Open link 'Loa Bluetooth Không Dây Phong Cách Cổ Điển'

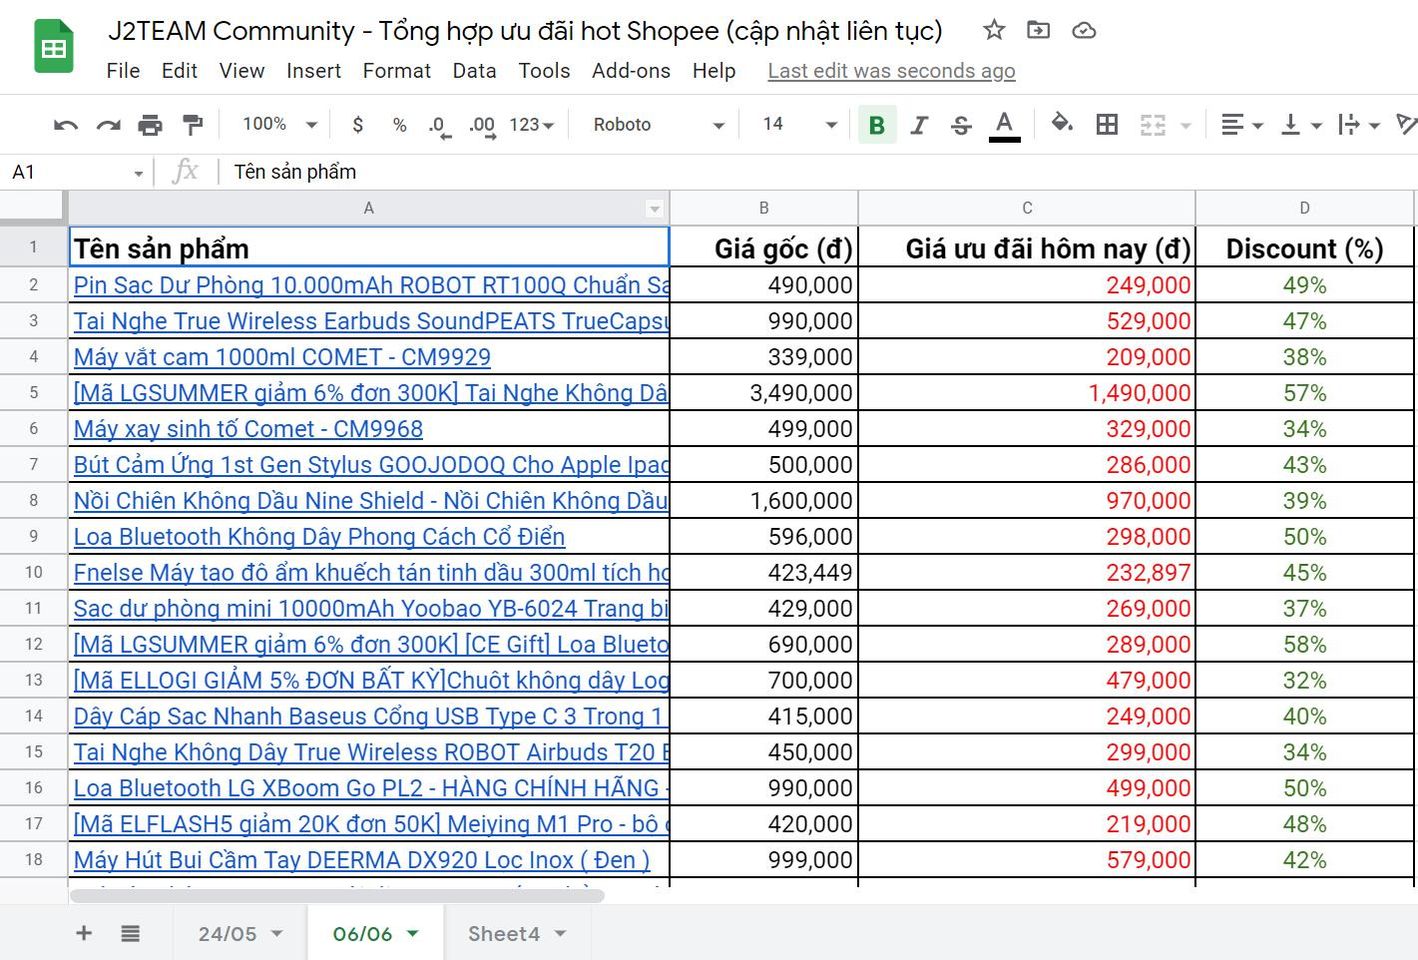click(319, 537)
